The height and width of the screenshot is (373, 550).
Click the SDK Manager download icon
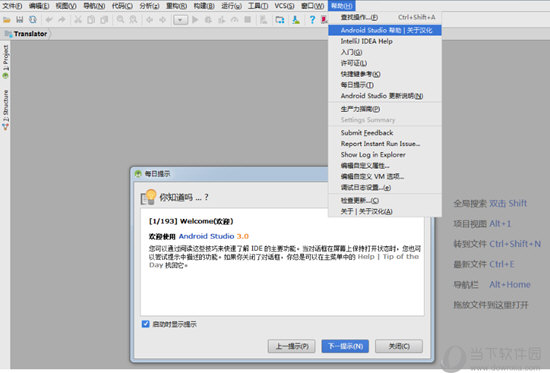(x=296, y=20)
